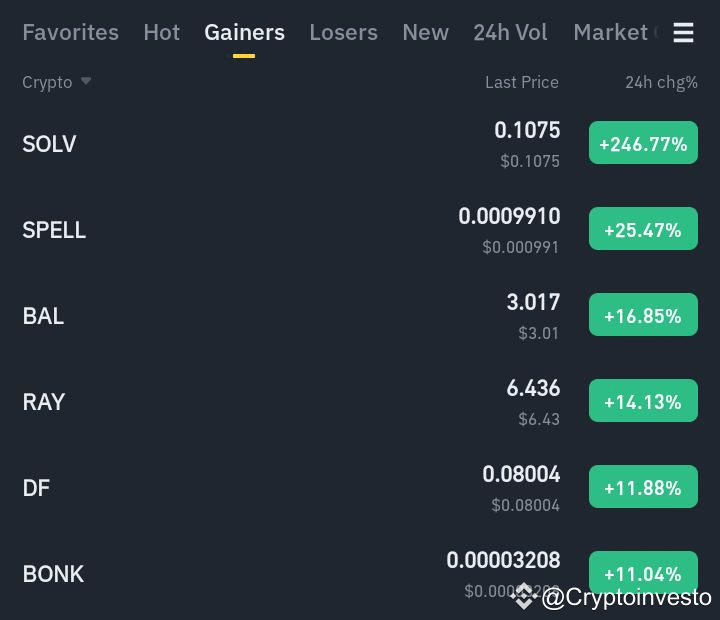
Task: Click RAY +14.13% change badge
Action: click(643, 402)
